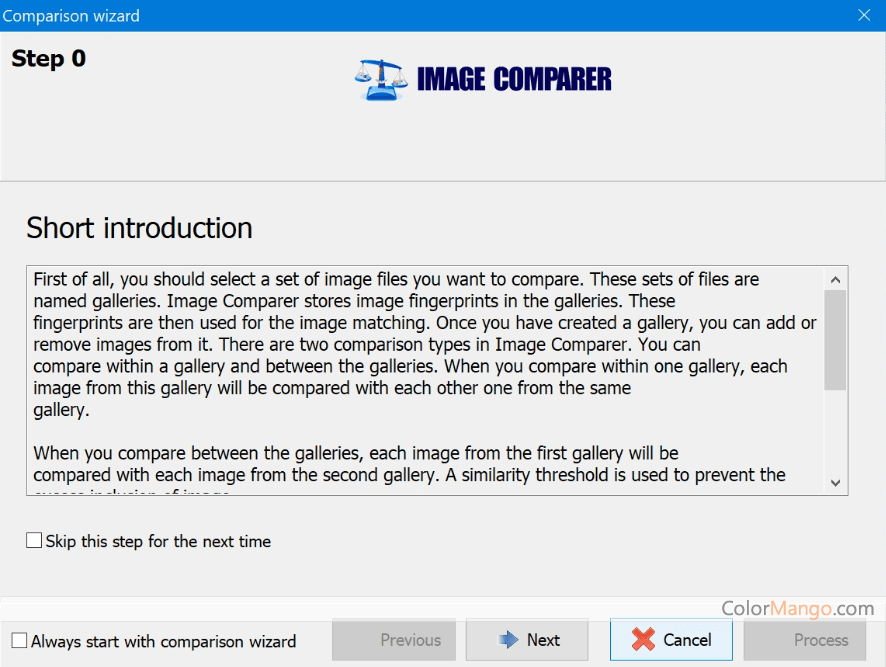Click the Step 0 heading
Viewport: 886px width, 667px height.
[x=49, y=59]
